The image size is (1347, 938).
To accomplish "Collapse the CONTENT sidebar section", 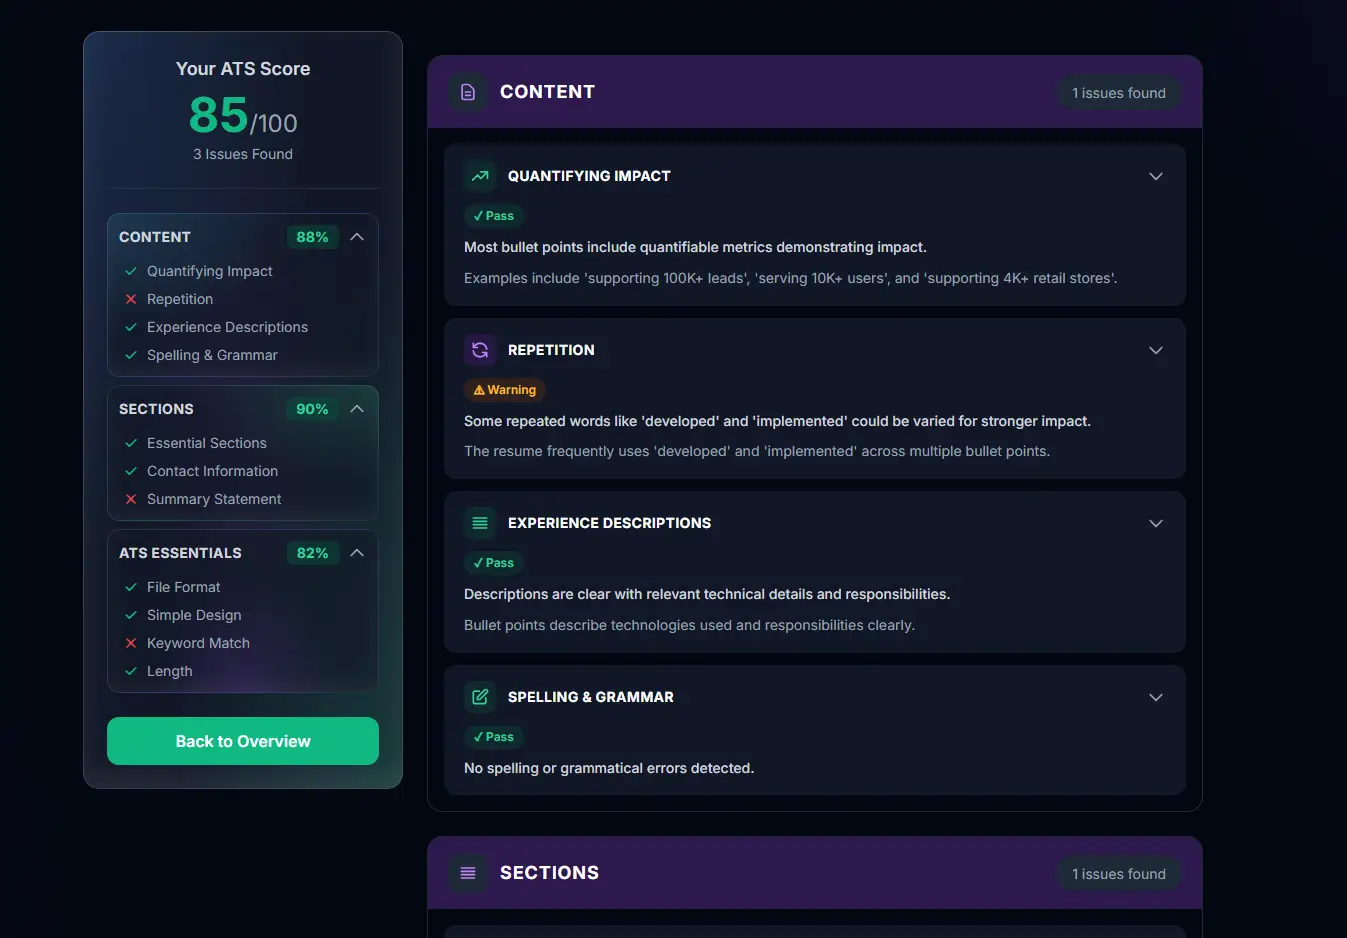I will (357, 237).
